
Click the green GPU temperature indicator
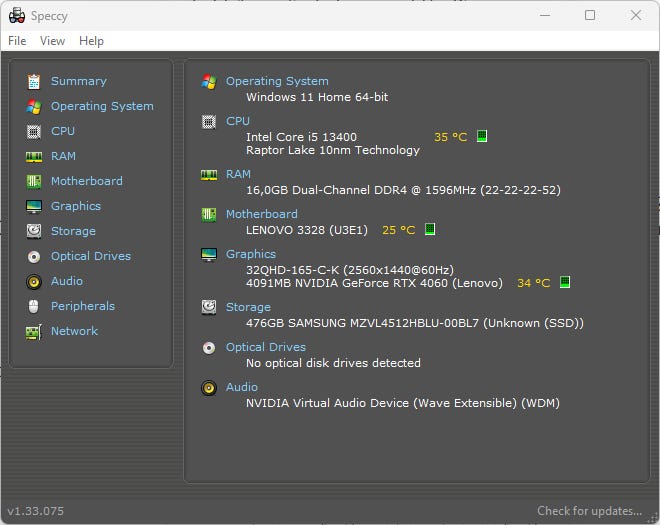pos(564,283)
